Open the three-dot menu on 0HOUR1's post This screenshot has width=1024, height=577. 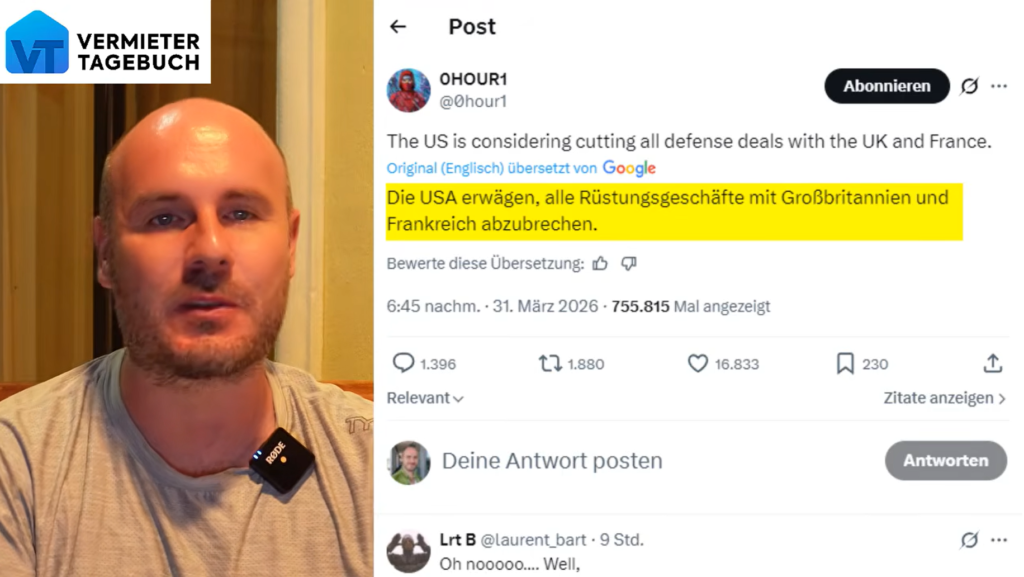pos(999,86)
